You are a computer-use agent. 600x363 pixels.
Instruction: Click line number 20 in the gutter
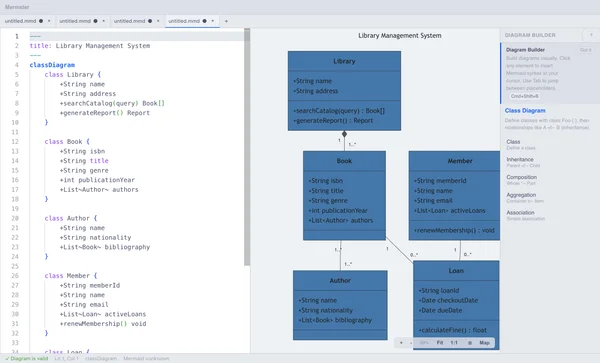15,218
